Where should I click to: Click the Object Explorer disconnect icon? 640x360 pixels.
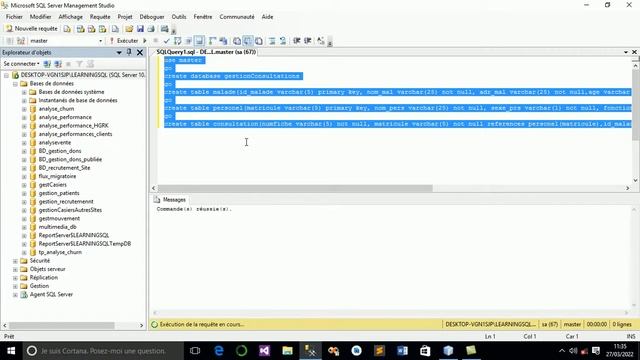coord(58,64)
